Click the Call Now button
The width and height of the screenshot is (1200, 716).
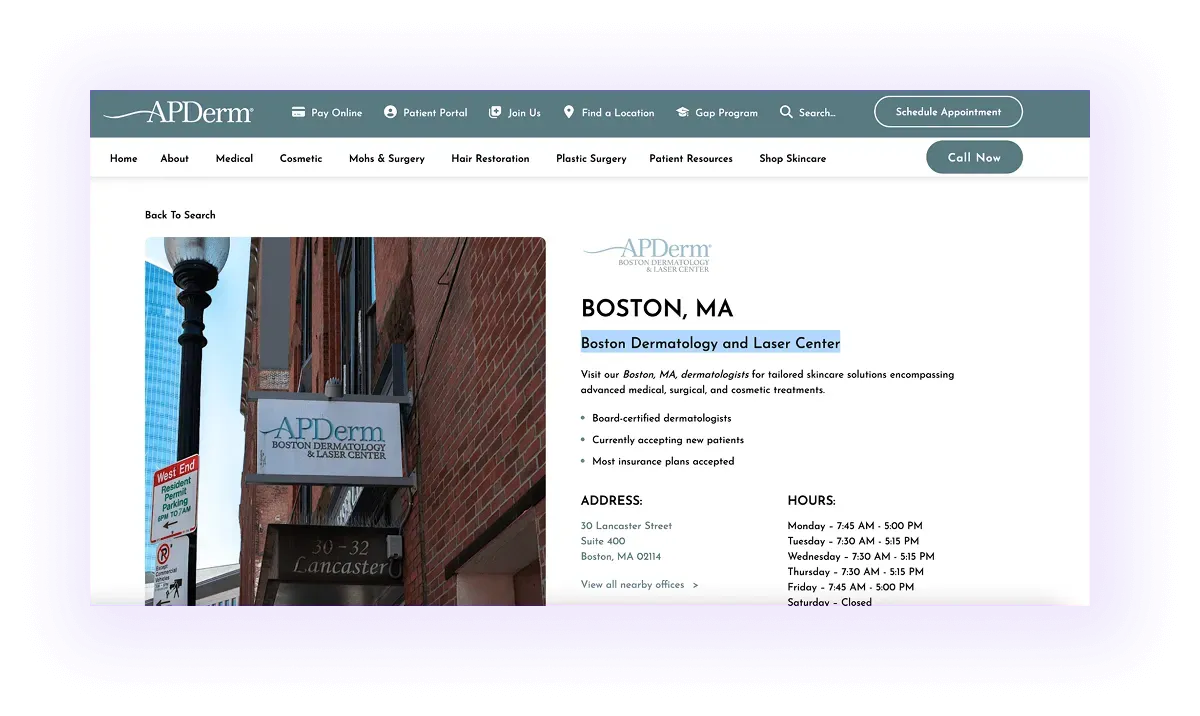(x=974, y=157)
